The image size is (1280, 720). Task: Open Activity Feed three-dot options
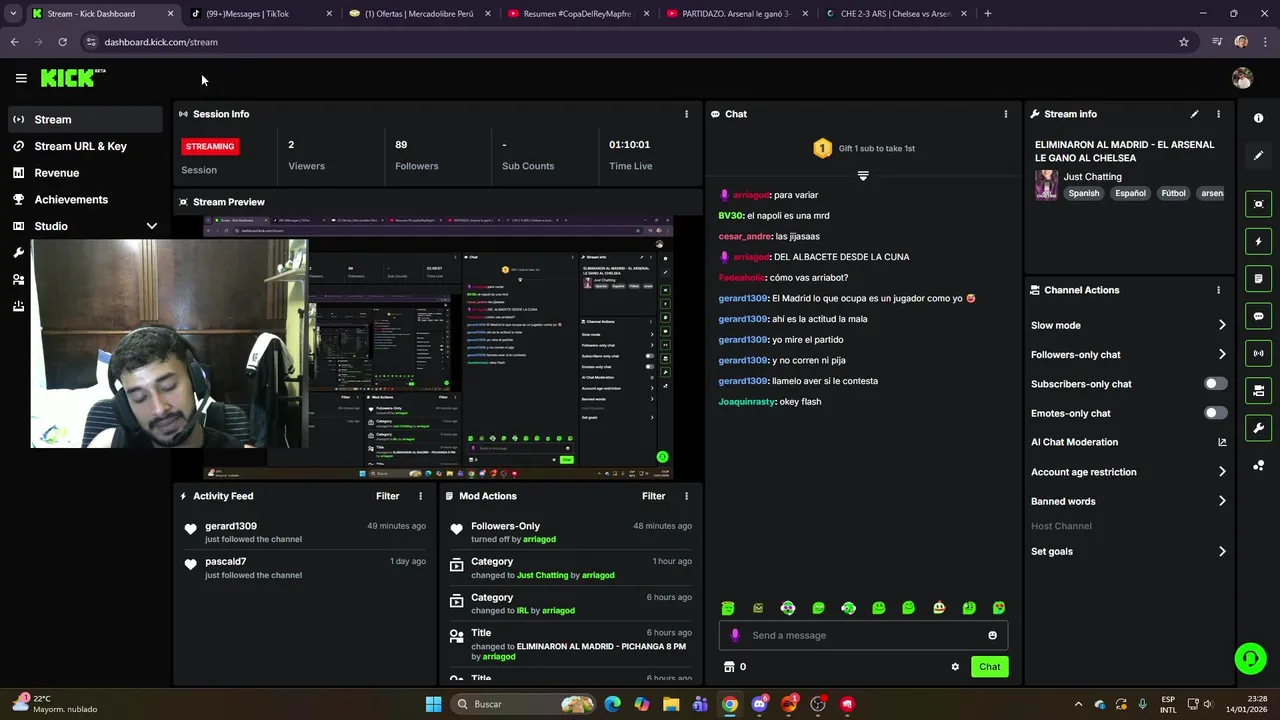point(420,496)
